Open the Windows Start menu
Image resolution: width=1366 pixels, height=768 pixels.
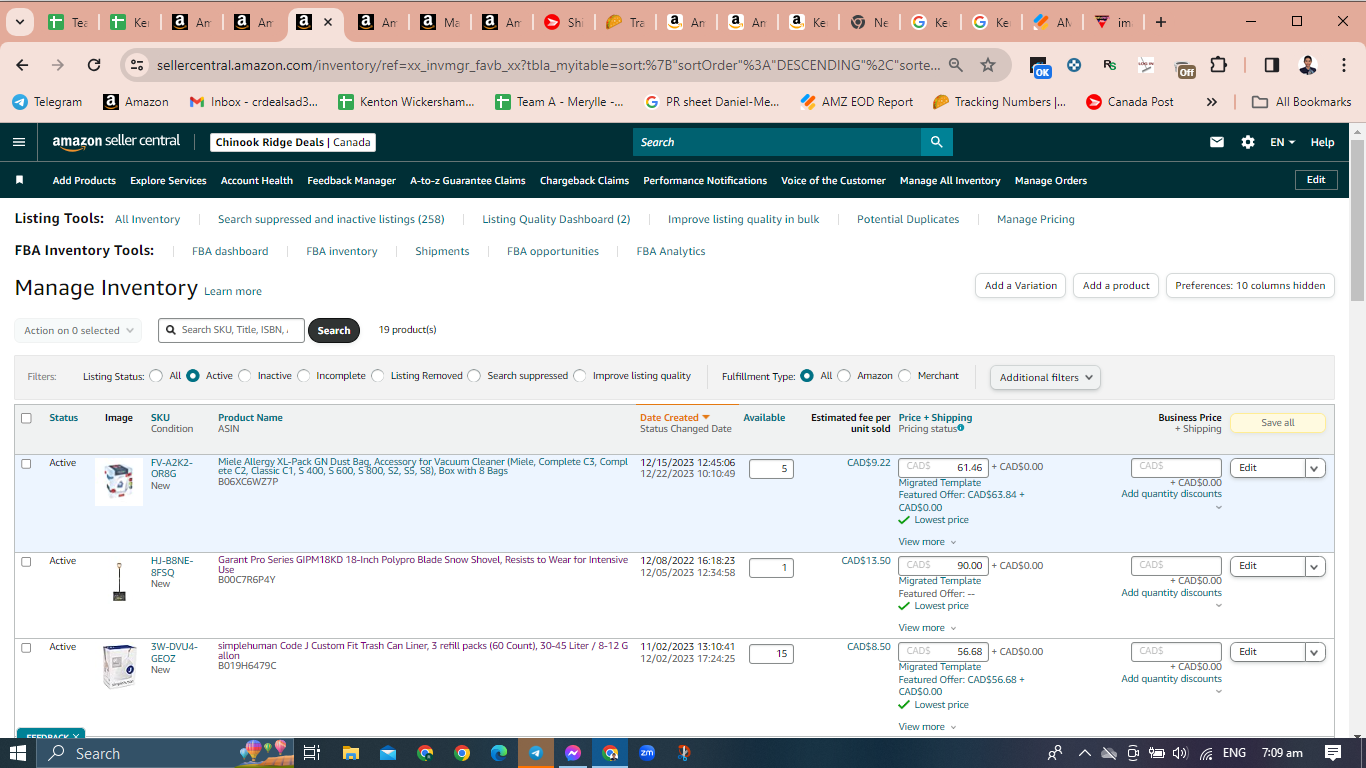pos(20,753)
